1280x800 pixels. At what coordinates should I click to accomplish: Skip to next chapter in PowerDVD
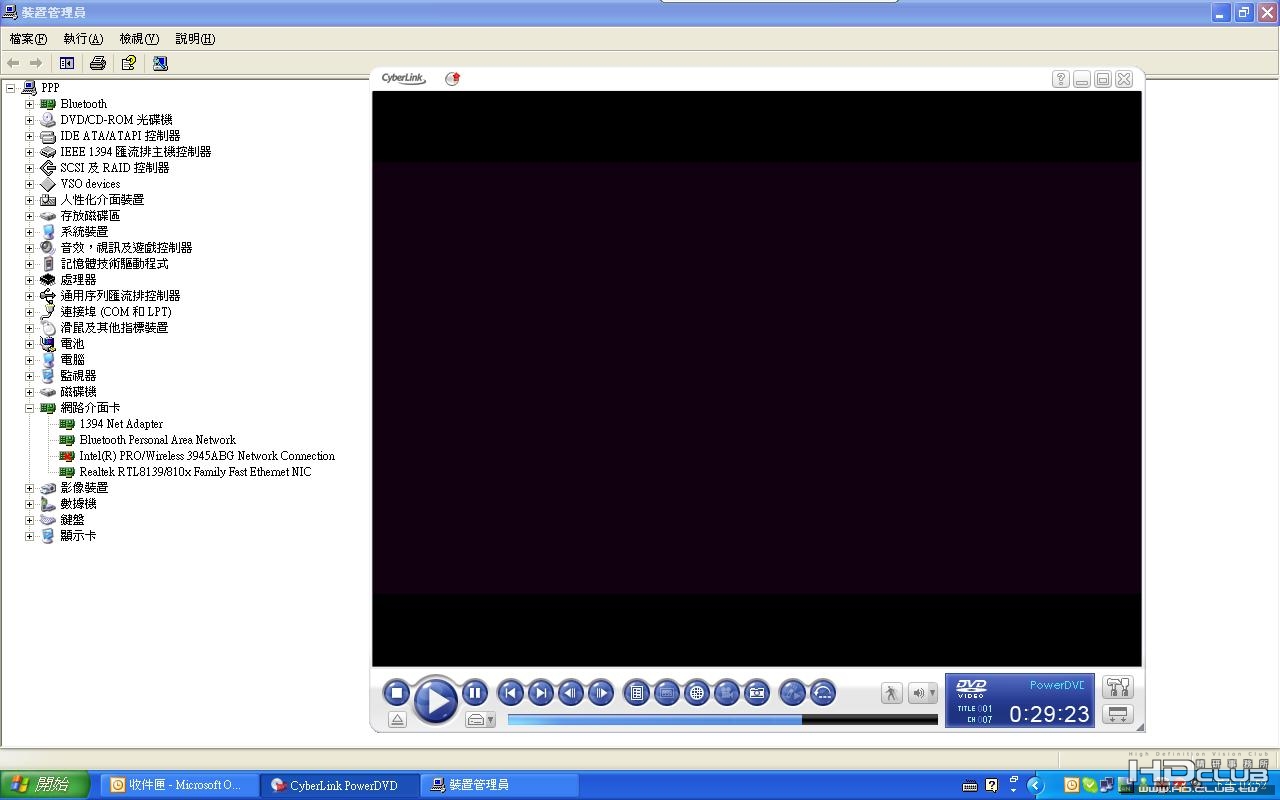pyautogui.click(x=540, y=692)
